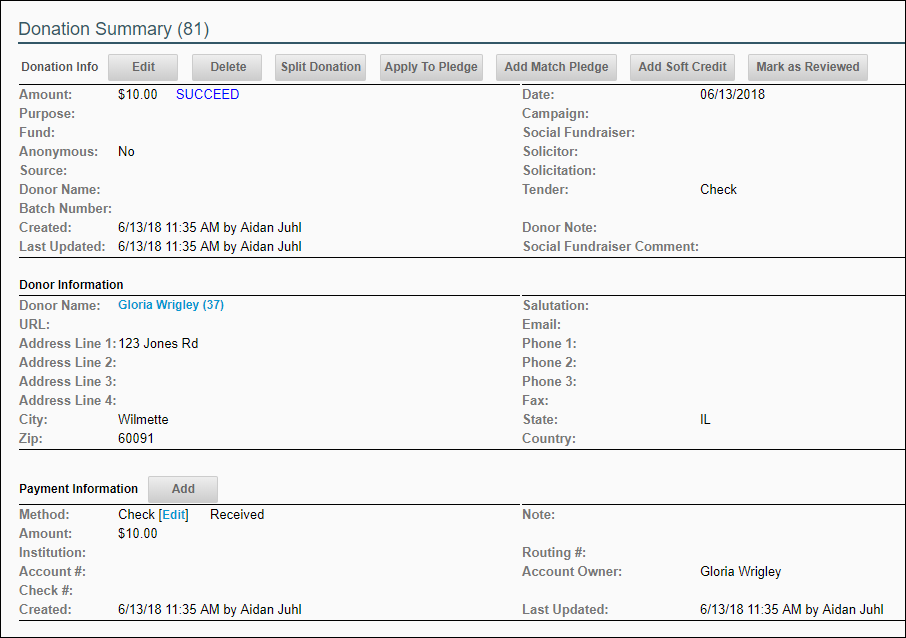Click the Edit link next to Check method

(174, 515)
